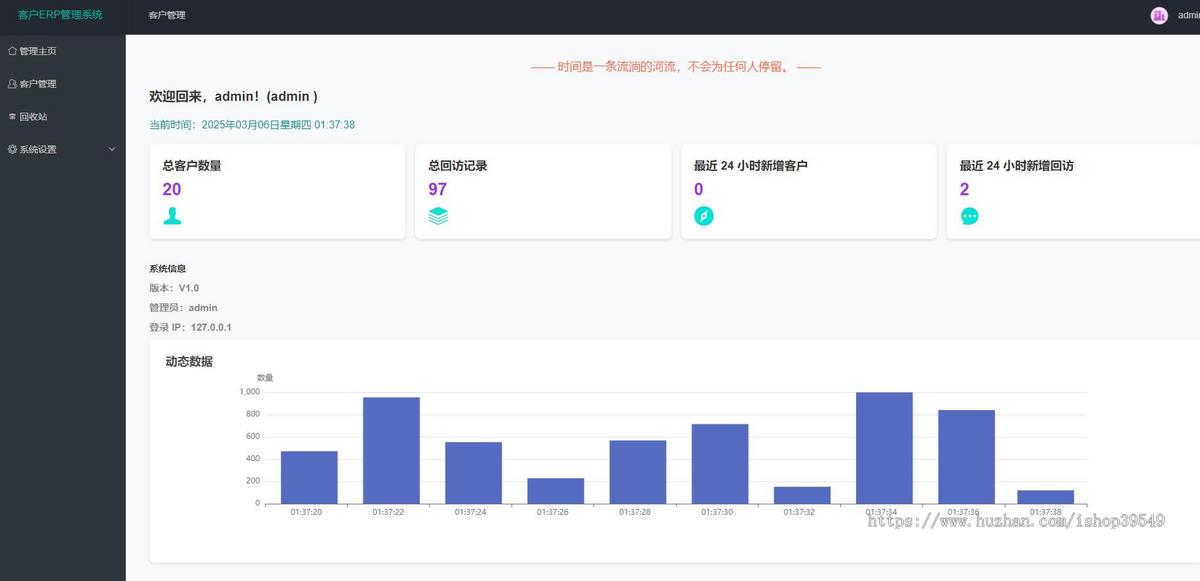Screen dimensions: 1200x581
Task: Click the 登录 IP：127.0.0.1 line
Action: [x=190, y=327]
